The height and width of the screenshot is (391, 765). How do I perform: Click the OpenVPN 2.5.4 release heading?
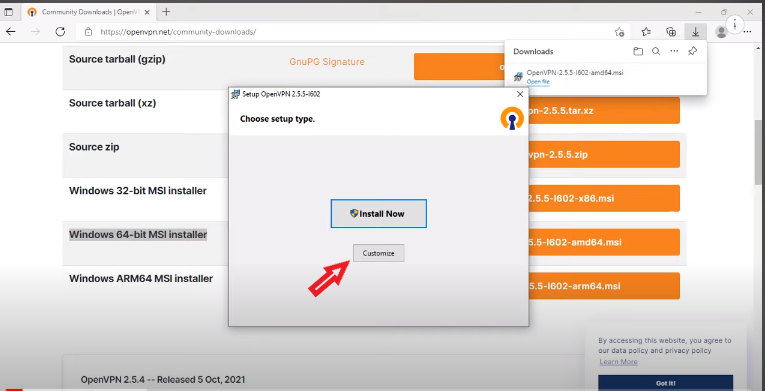coord(163,379)
